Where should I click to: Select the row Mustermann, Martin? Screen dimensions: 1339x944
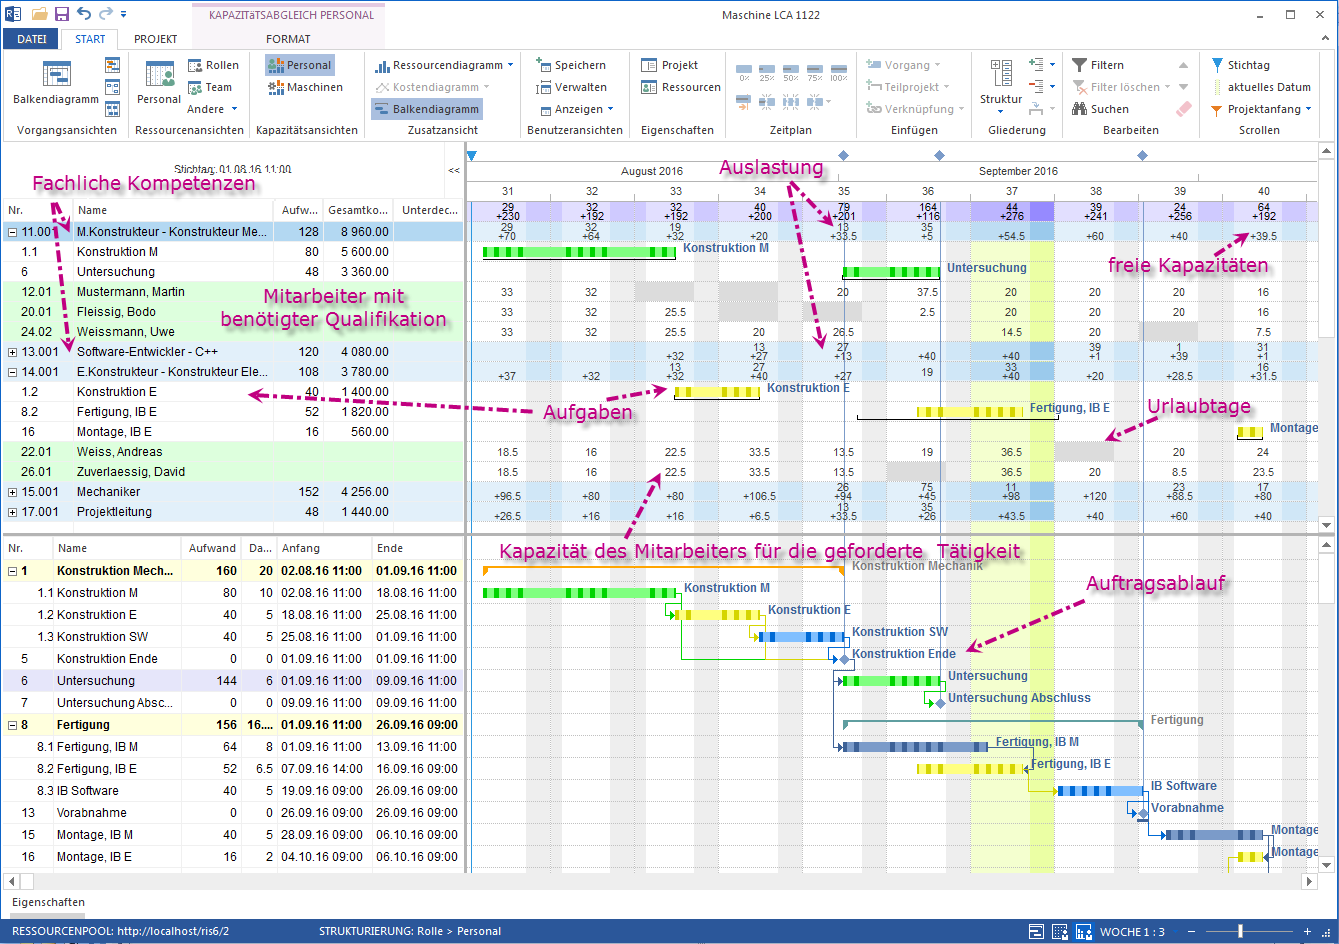coord(232,292)
